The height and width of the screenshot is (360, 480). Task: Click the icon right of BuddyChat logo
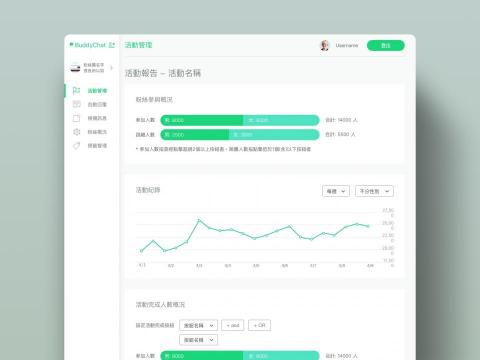112,45
